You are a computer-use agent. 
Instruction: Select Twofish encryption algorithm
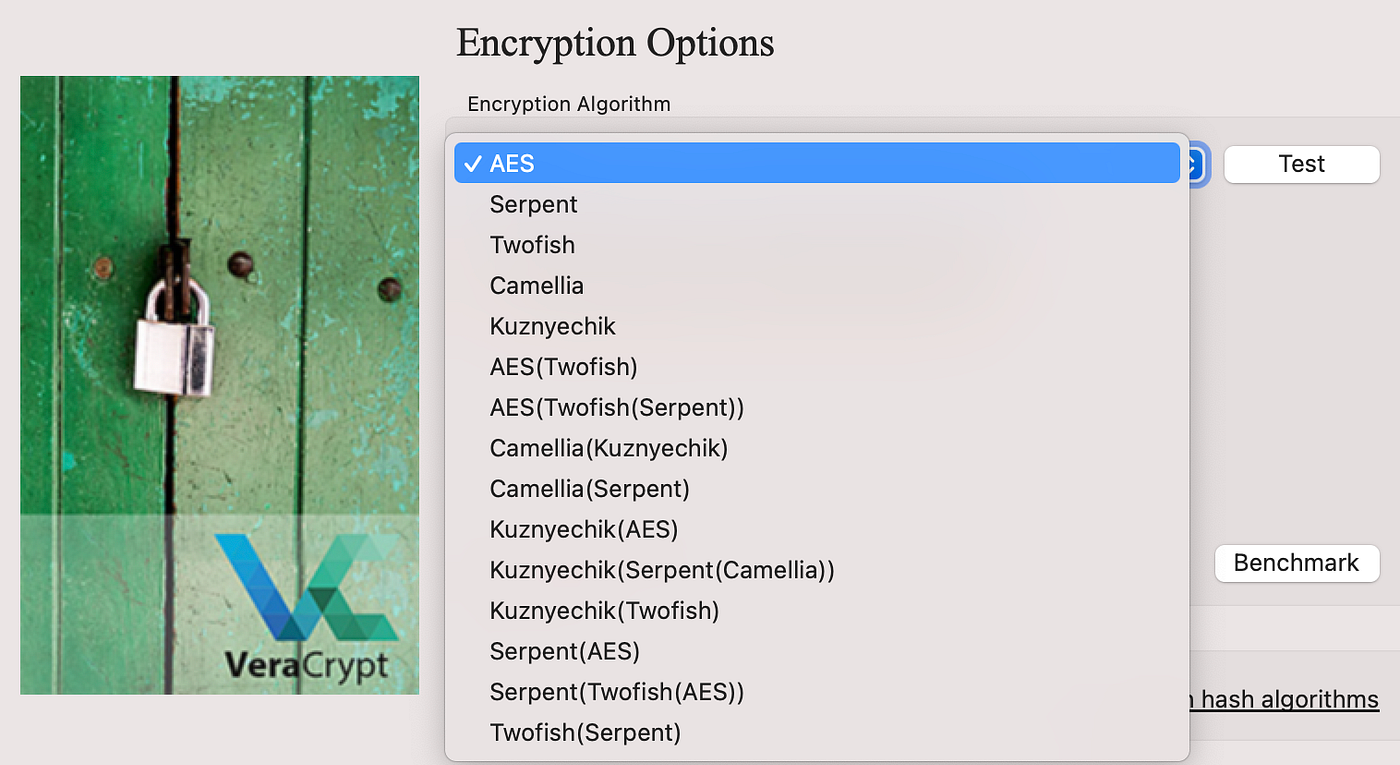pos(531,244)
